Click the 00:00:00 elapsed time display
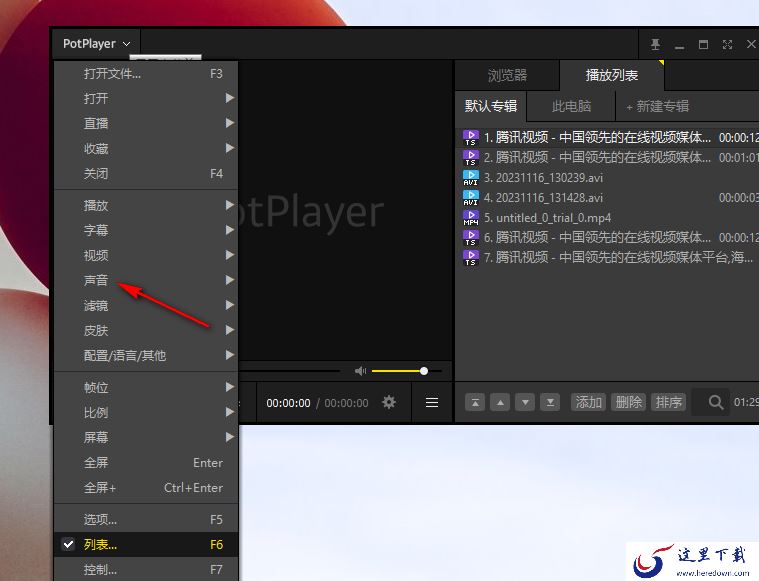 click(x=288, y=403)
